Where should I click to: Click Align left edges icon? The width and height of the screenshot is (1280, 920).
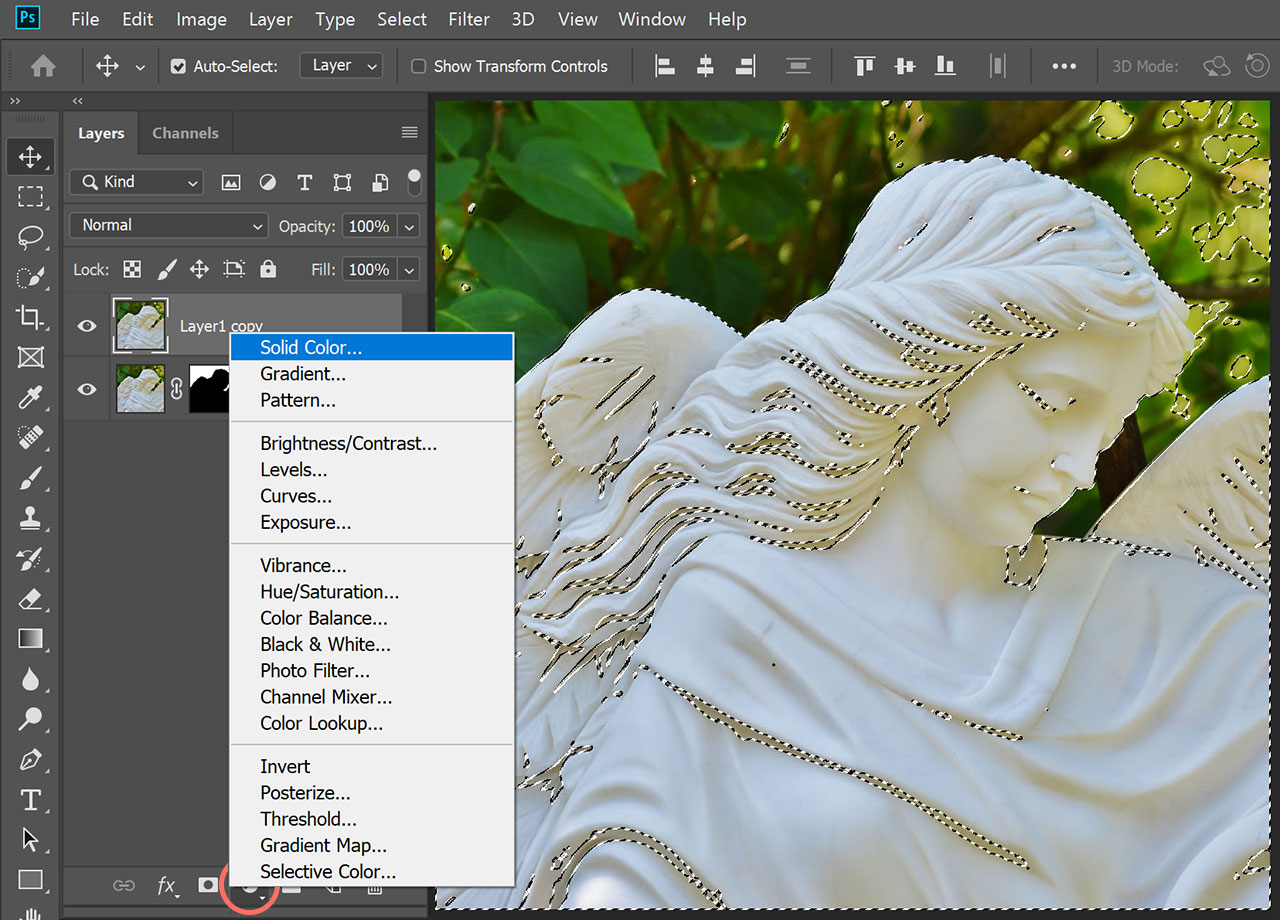pyautogui.click(x=665, y=66)
